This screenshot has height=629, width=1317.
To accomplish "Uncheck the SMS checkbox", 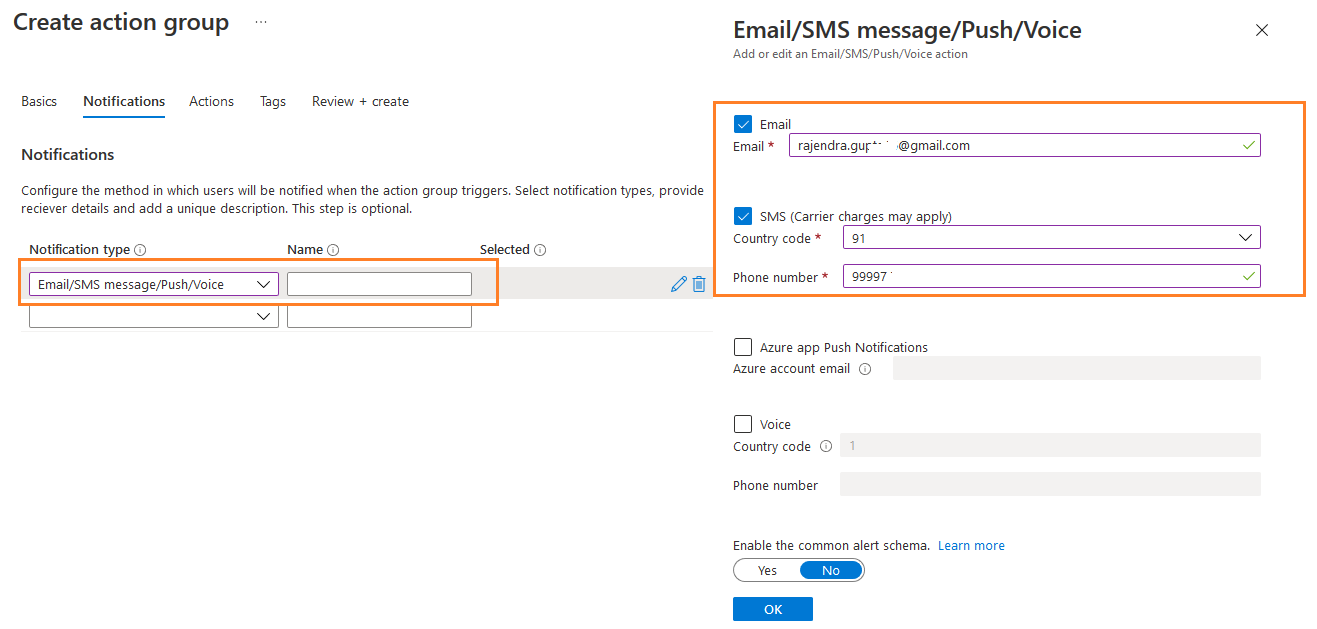I will [x=743, y=216].
